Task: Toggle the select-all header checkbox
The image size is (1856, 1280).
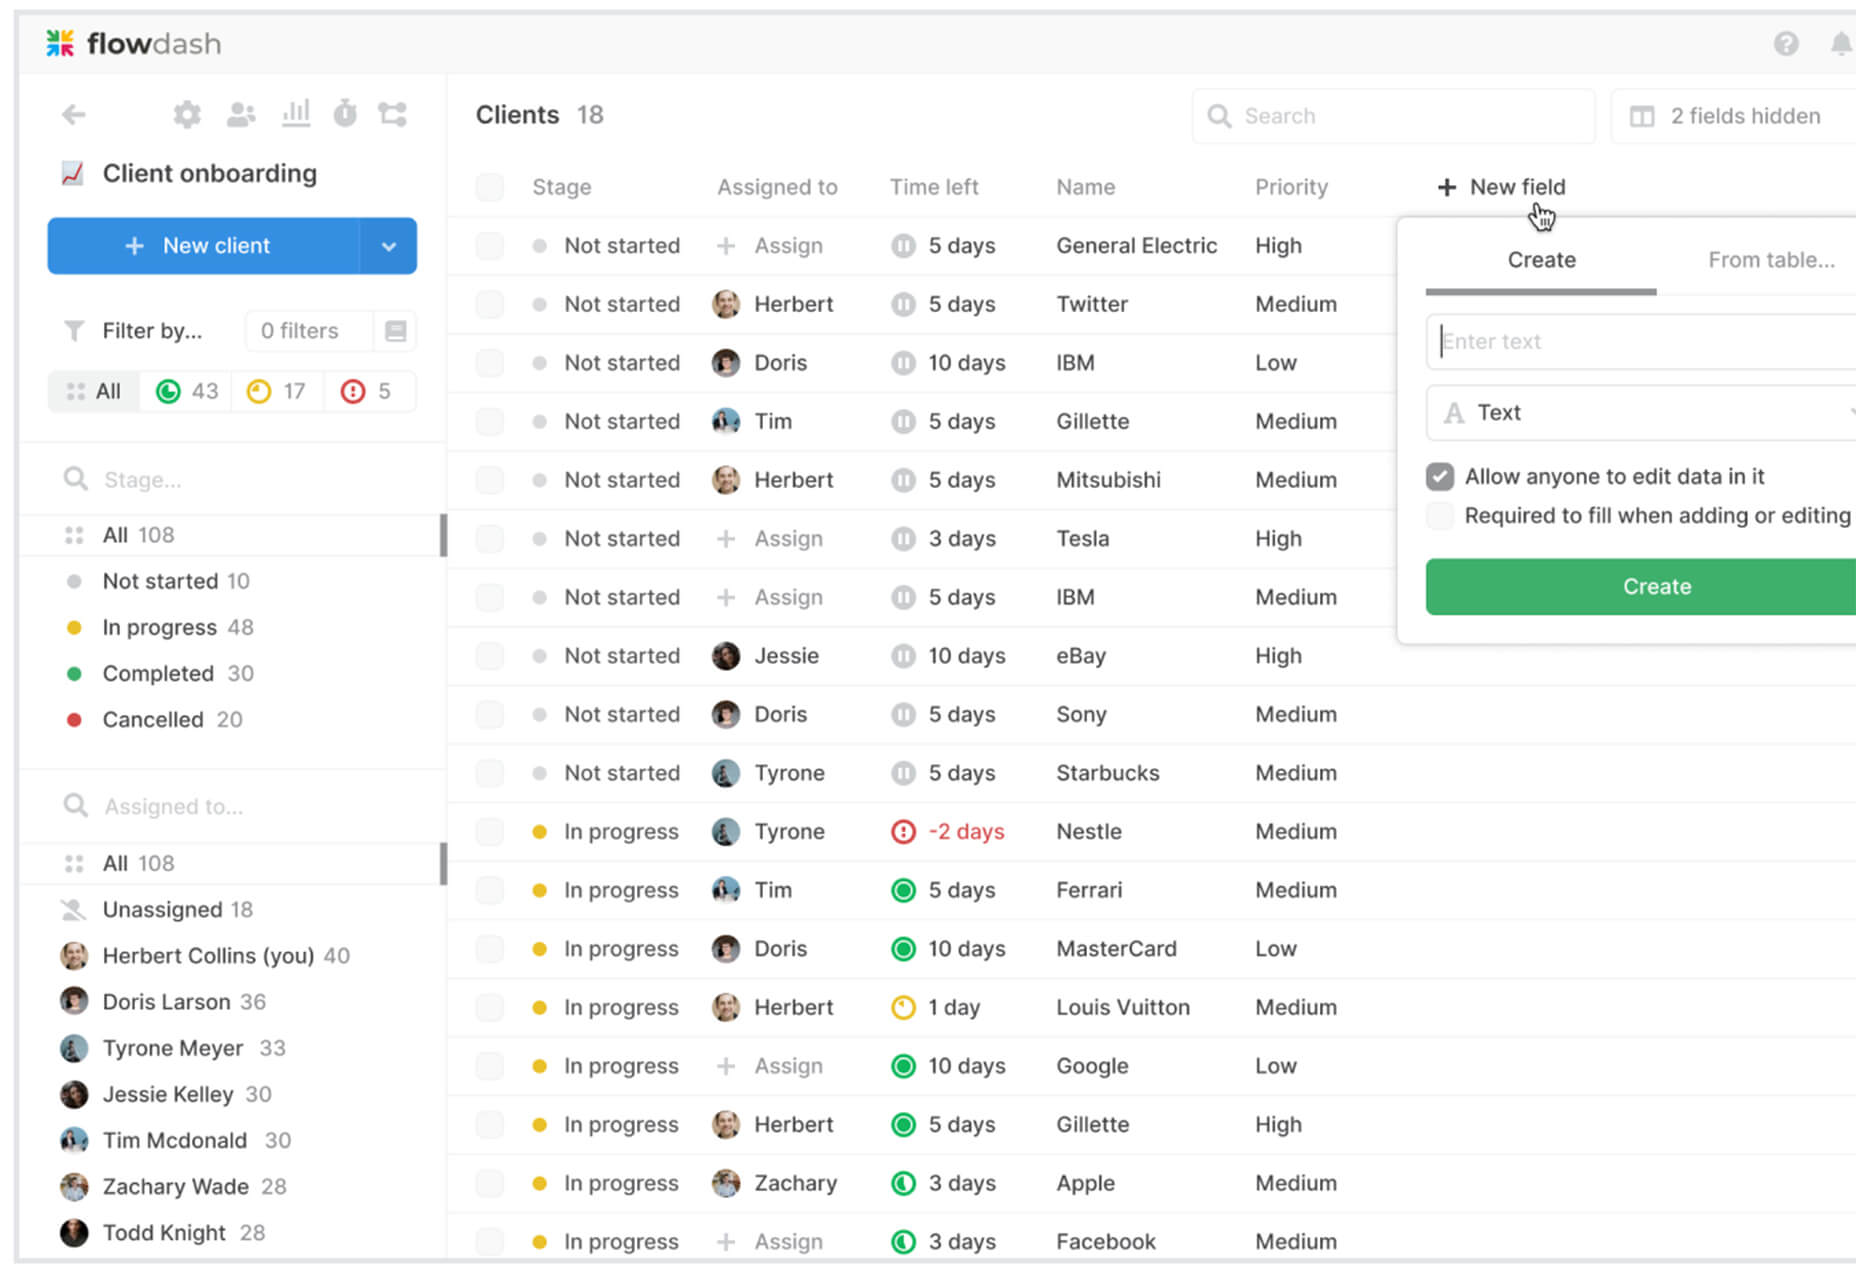Action: tap(490, 187)
